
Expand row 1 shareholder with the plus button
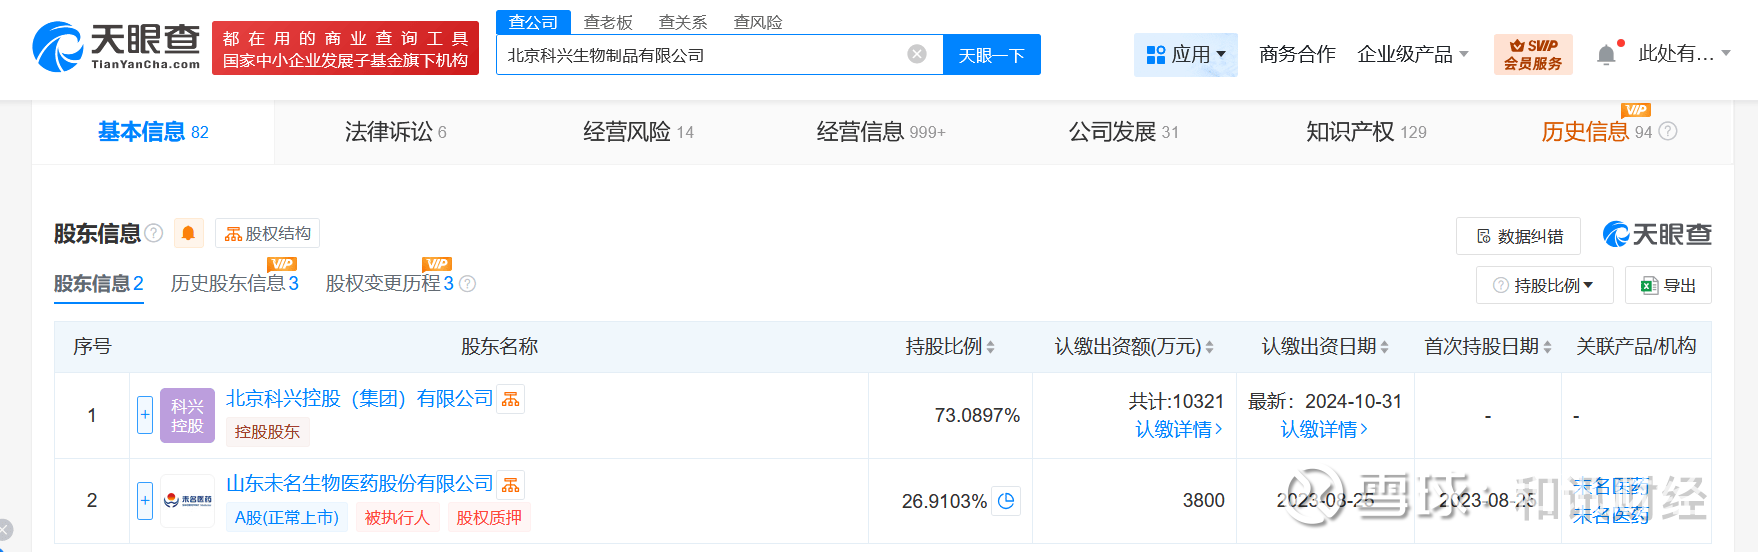(x=145, y=414)
